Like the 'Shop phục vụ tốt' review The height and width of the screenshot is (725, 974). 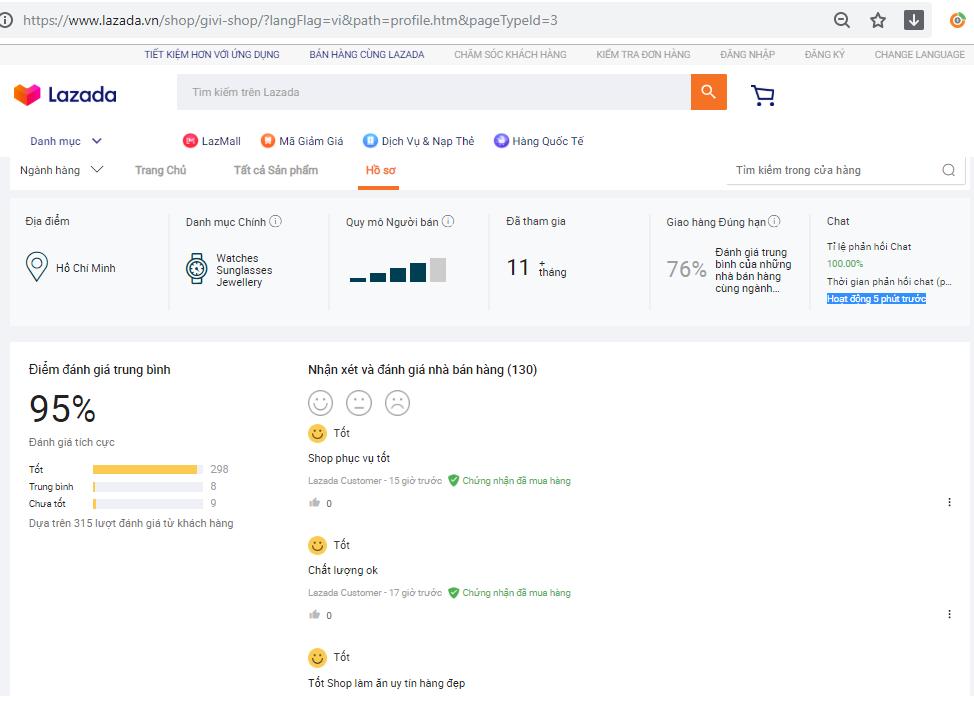pyautogui.click(x=315, y=503)
